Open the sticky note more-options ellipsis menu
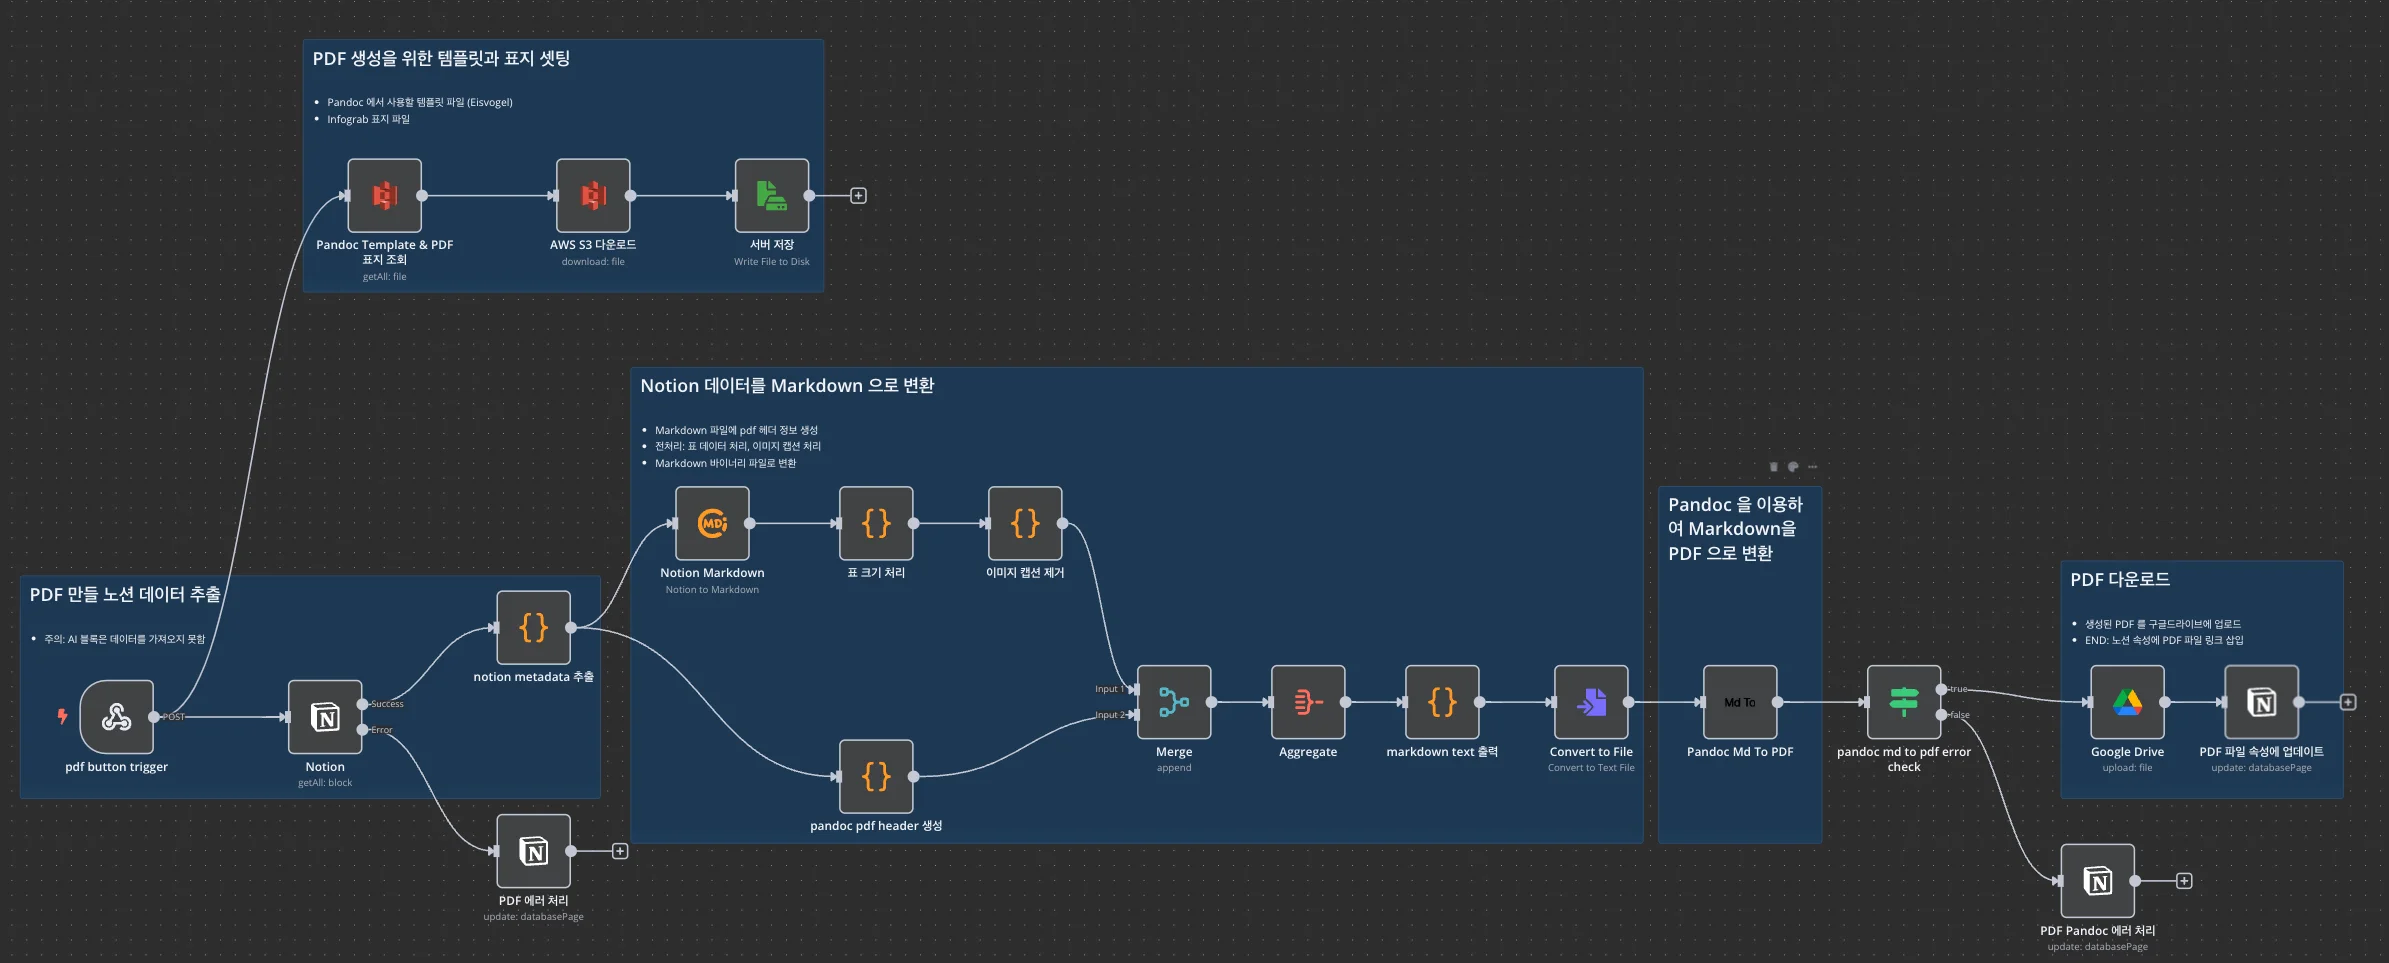The image size is (2389, 963). click(1812, 467)
